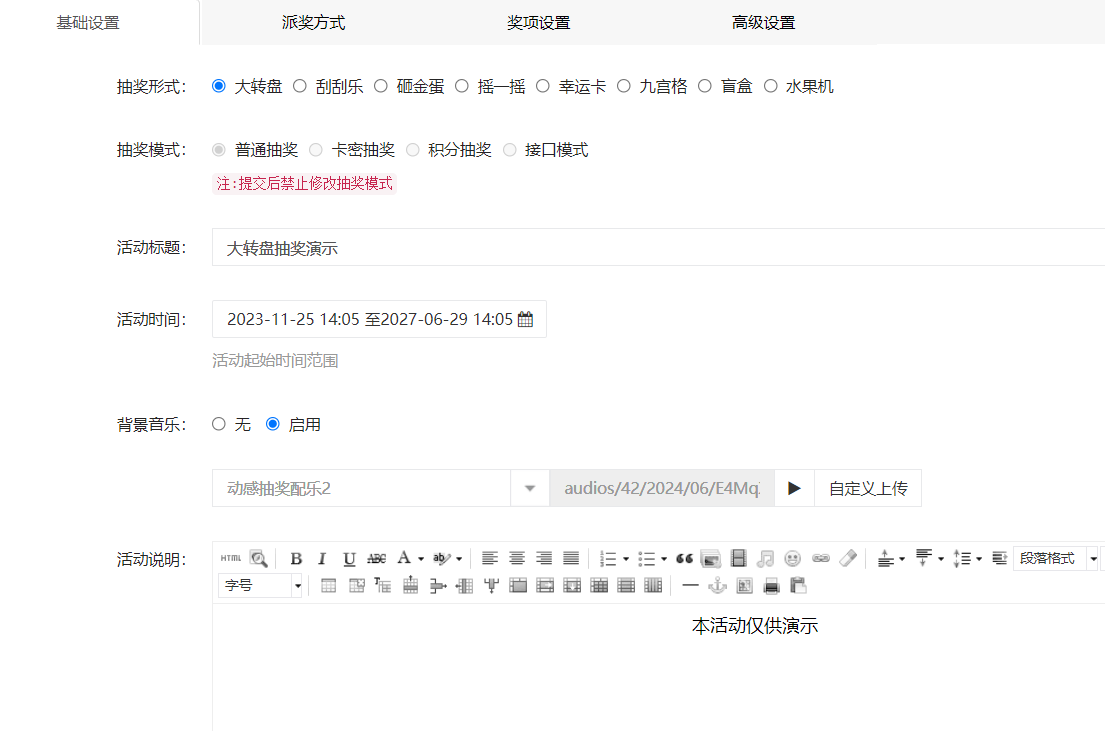This screenshot has height=731, width=1105.
Task: Insert an anchor
Action: tap(717, 586)
